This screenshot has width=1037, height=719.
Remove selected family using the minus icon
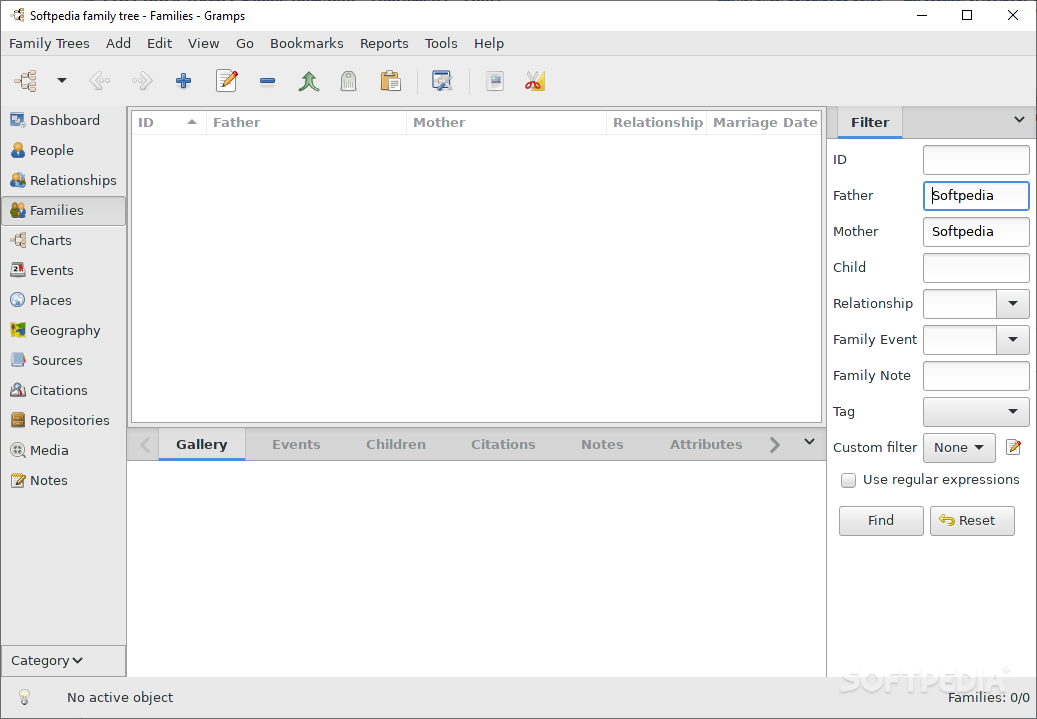coord(267,81)
